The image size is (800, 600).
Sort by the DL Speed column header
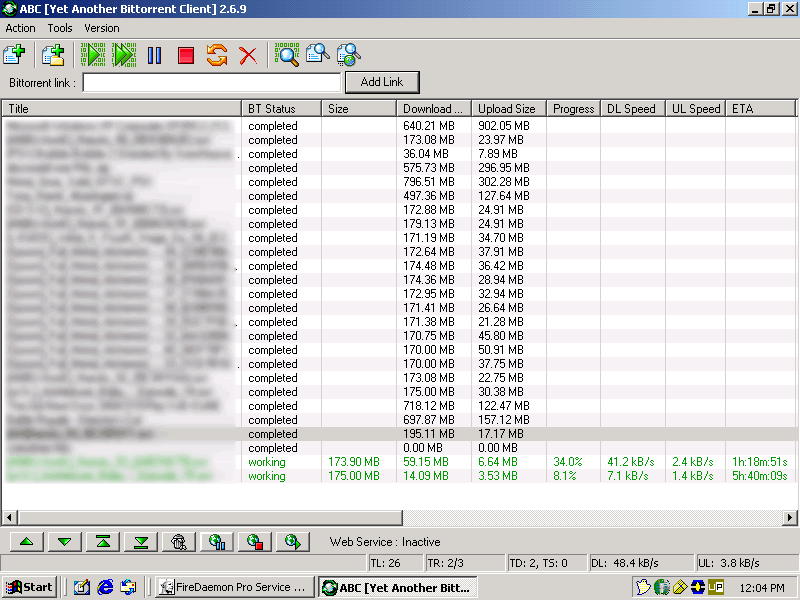click(633, 109)
